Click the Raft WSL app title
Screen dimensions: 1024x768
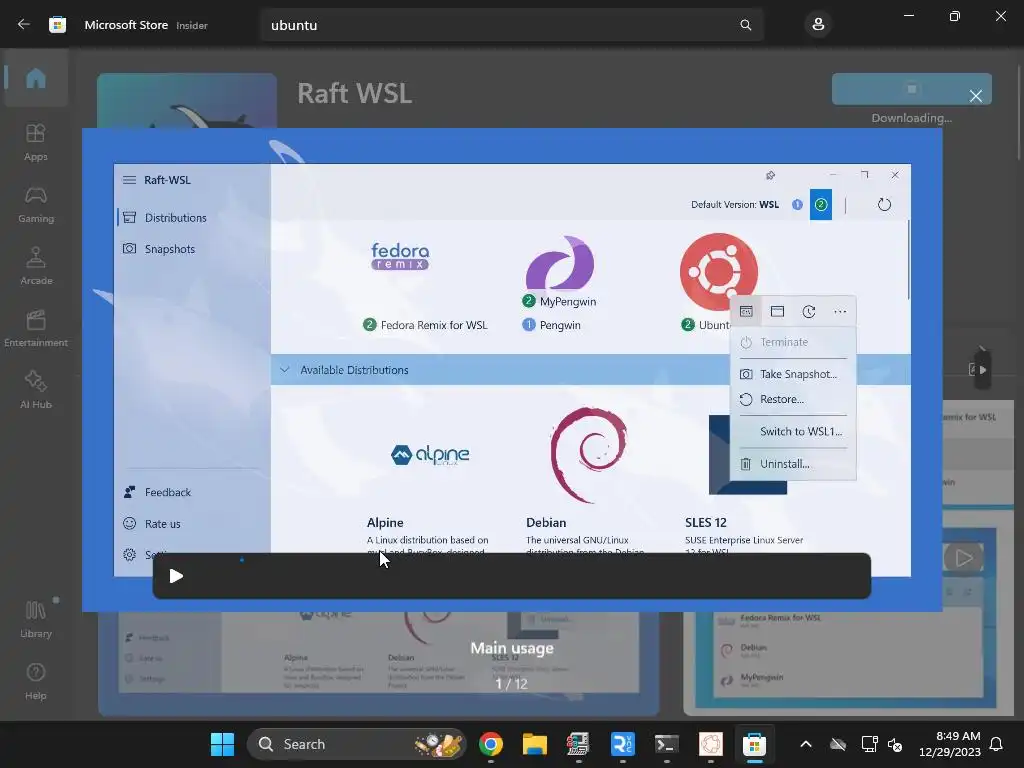(354, 93)
